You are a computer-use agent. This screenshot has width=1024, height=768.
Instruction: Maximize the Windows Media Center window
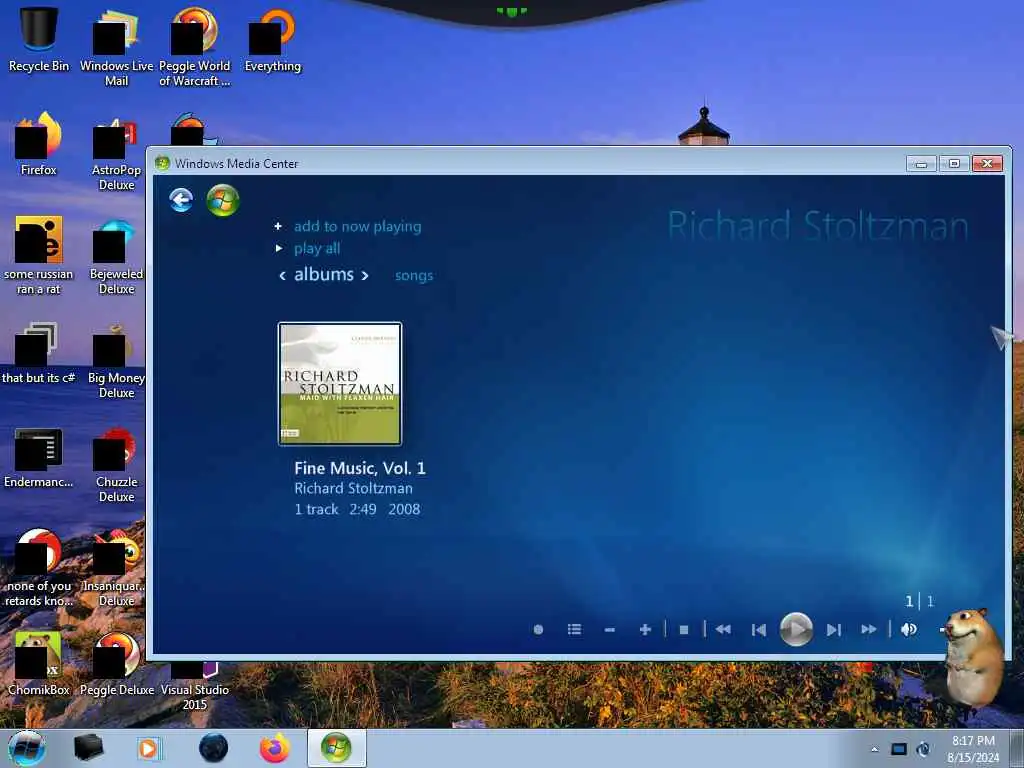954,163
